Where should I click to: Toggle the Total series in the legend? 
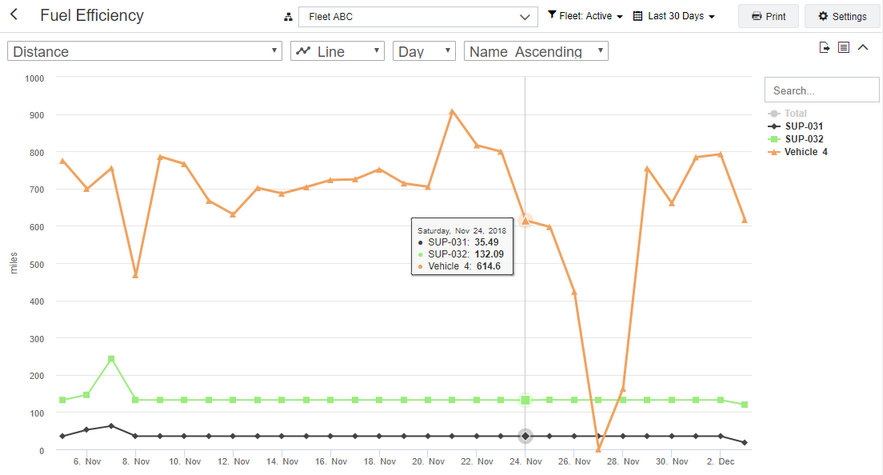pos(788,113)
